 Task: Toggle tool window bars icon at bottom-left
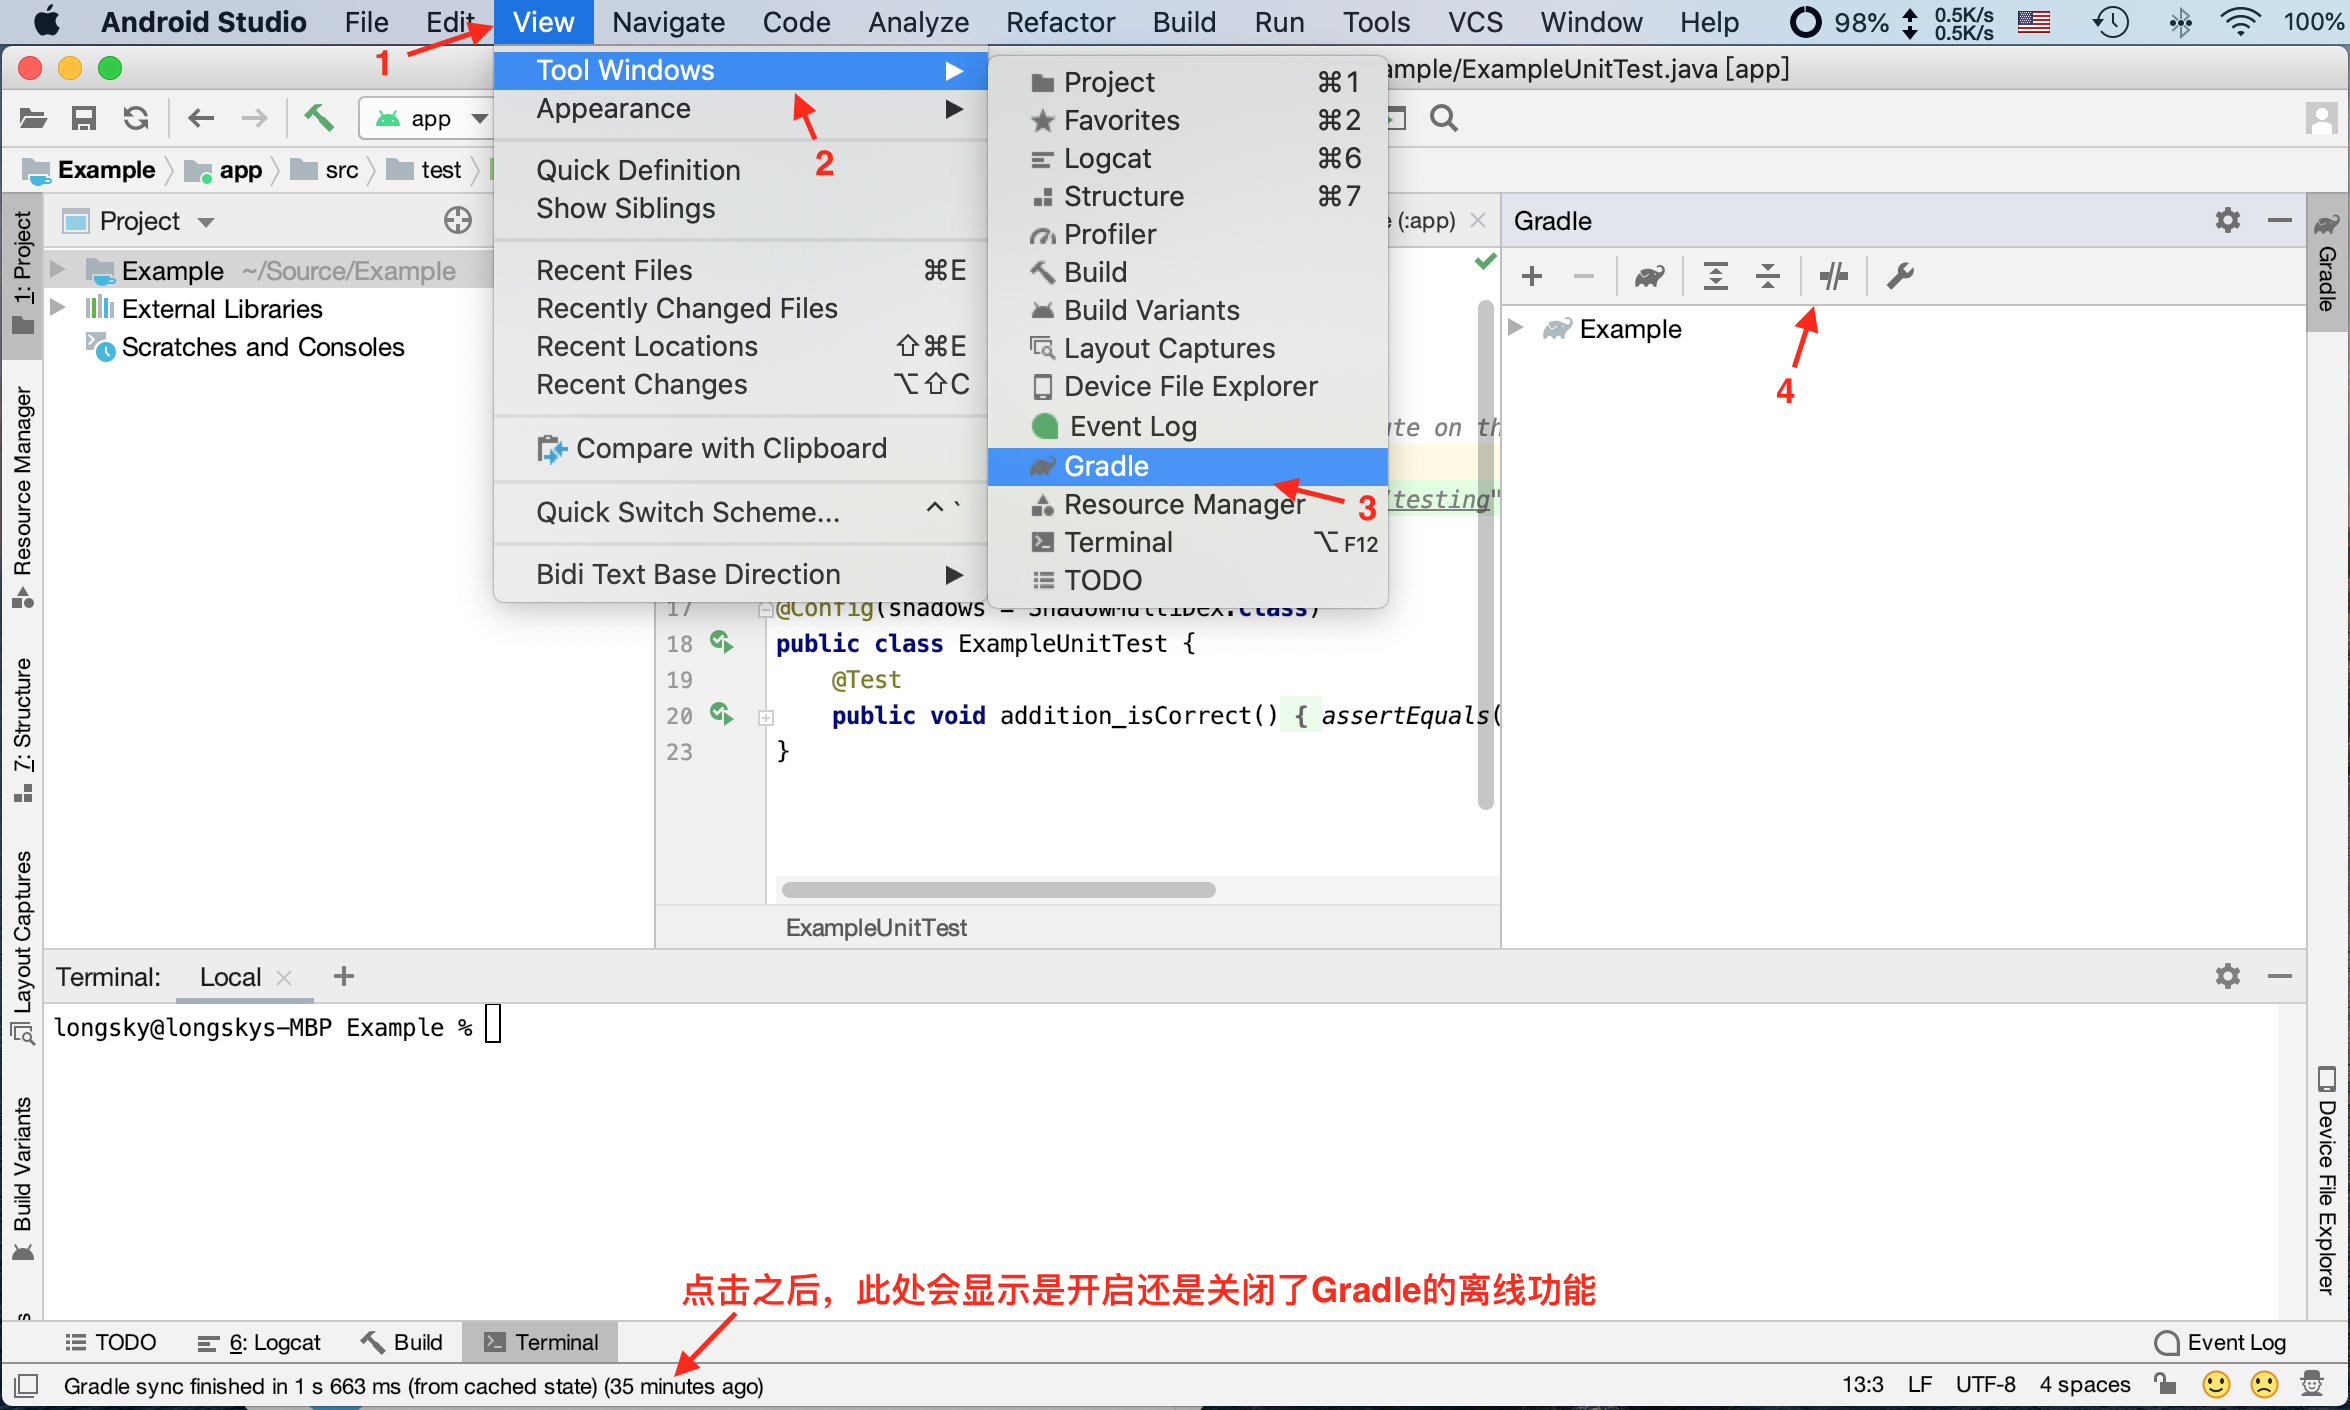point(26,1385)
